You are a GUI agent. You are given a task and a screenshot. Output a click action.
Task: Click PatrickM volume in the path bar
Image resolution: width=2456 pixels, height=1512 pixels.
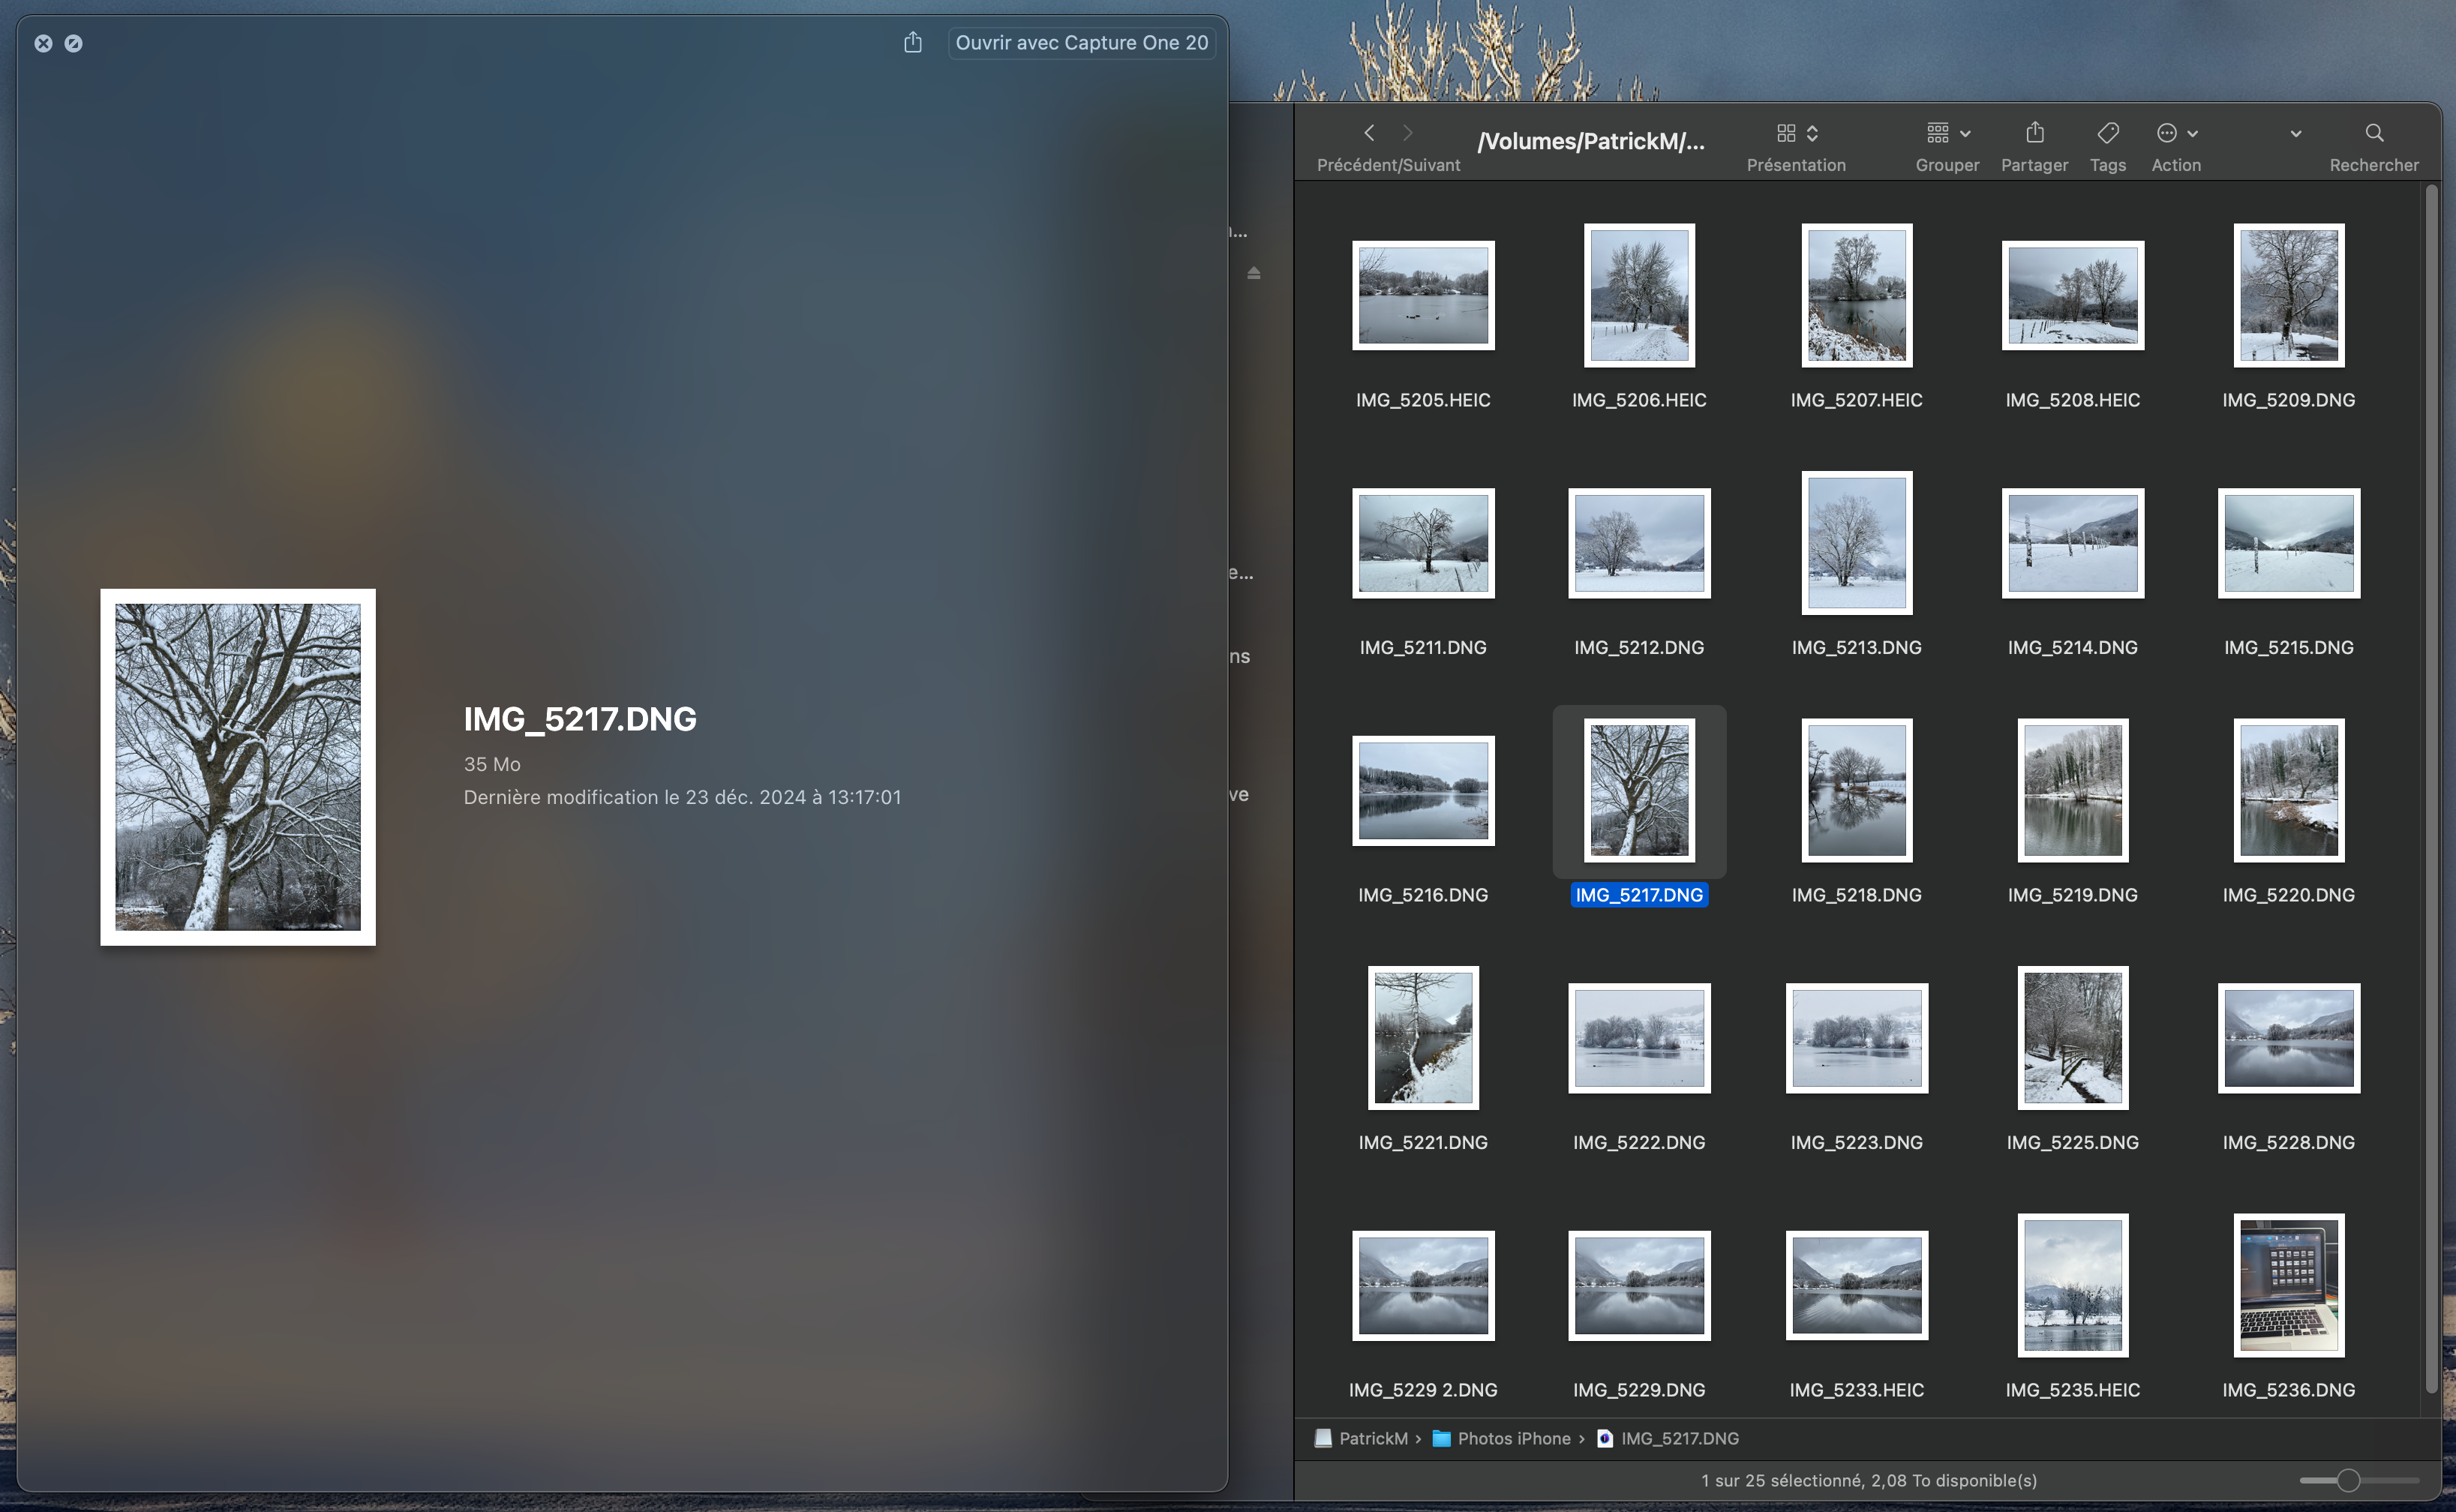click(x=1361, y=1438)
